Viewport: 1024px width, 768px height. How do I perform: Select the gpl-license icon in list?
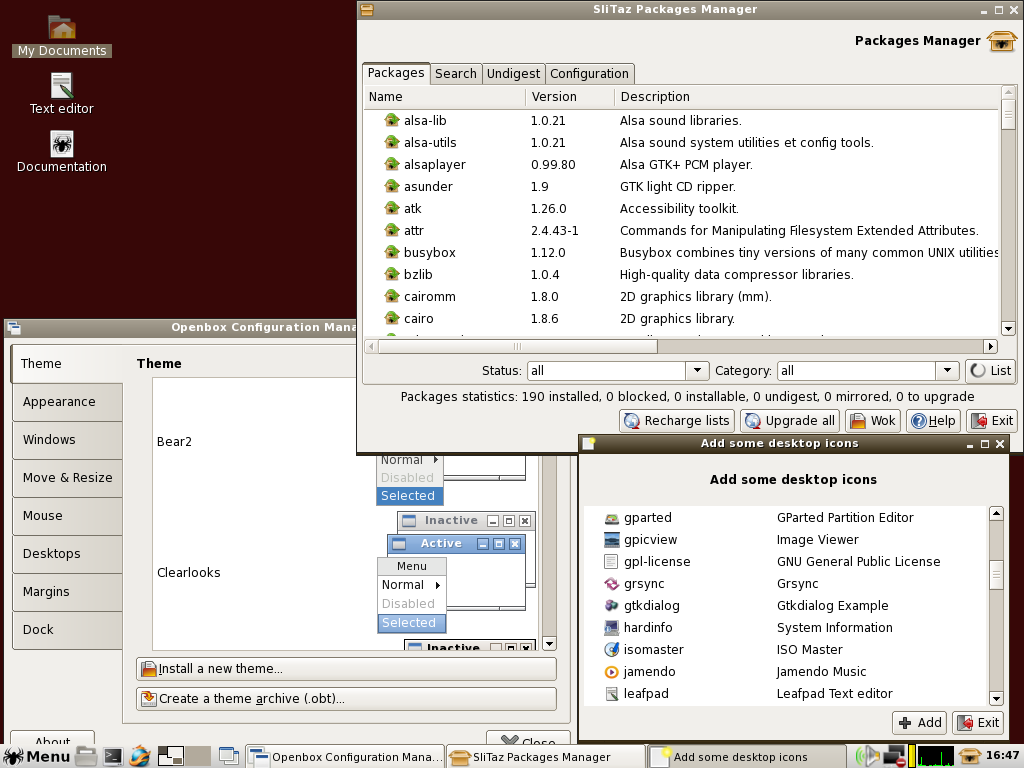(611, 562)
